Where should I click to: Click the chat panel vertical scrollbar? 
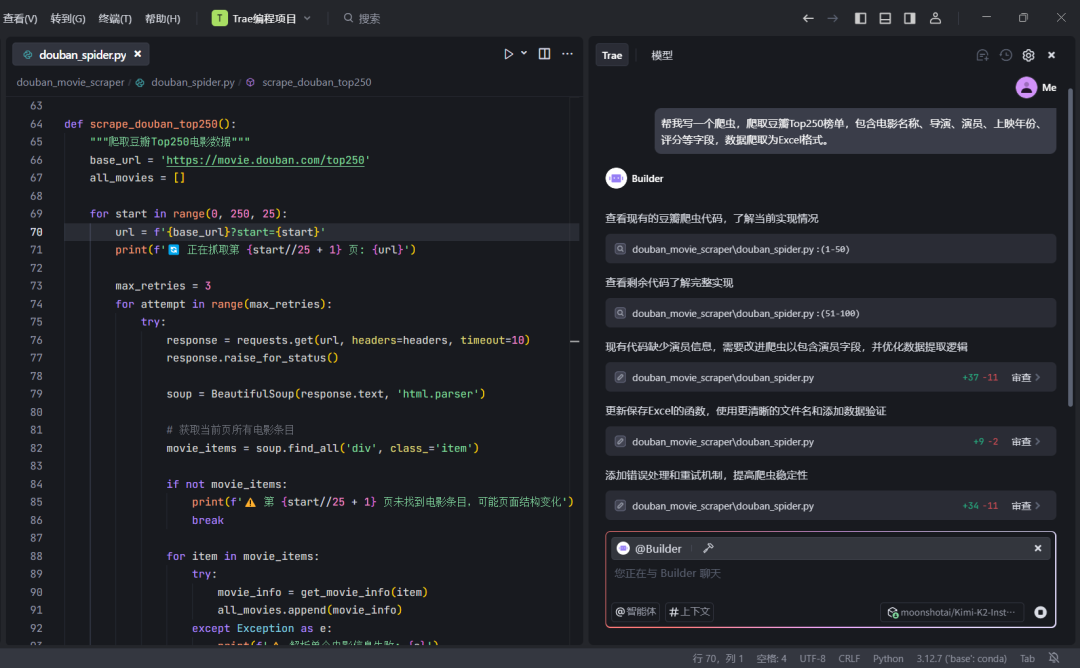pyautogui.click(x=1070, y=248)
